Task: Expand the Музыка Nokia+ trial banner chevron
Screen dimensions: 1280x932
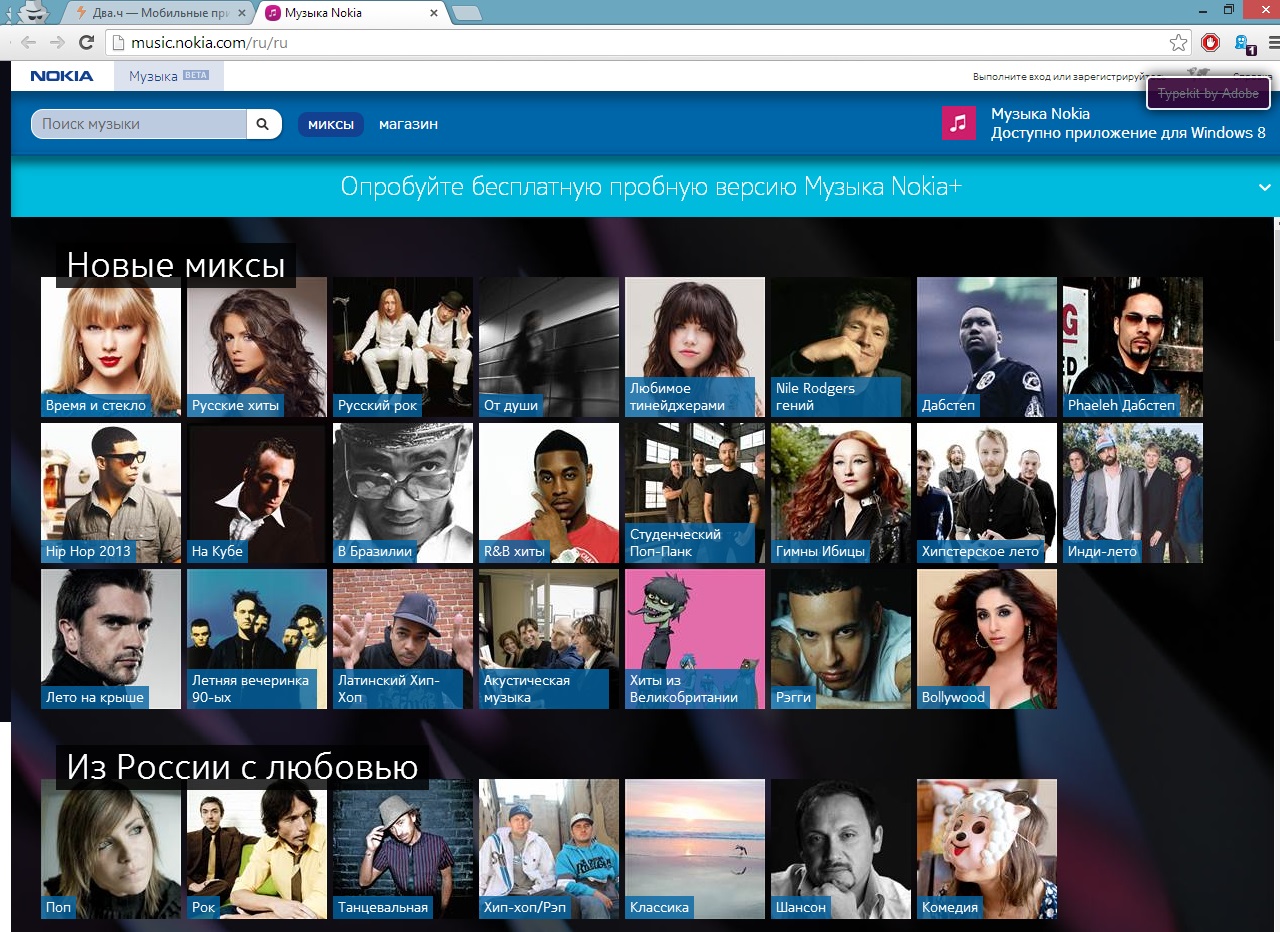Action: [x=1265, y=187]
